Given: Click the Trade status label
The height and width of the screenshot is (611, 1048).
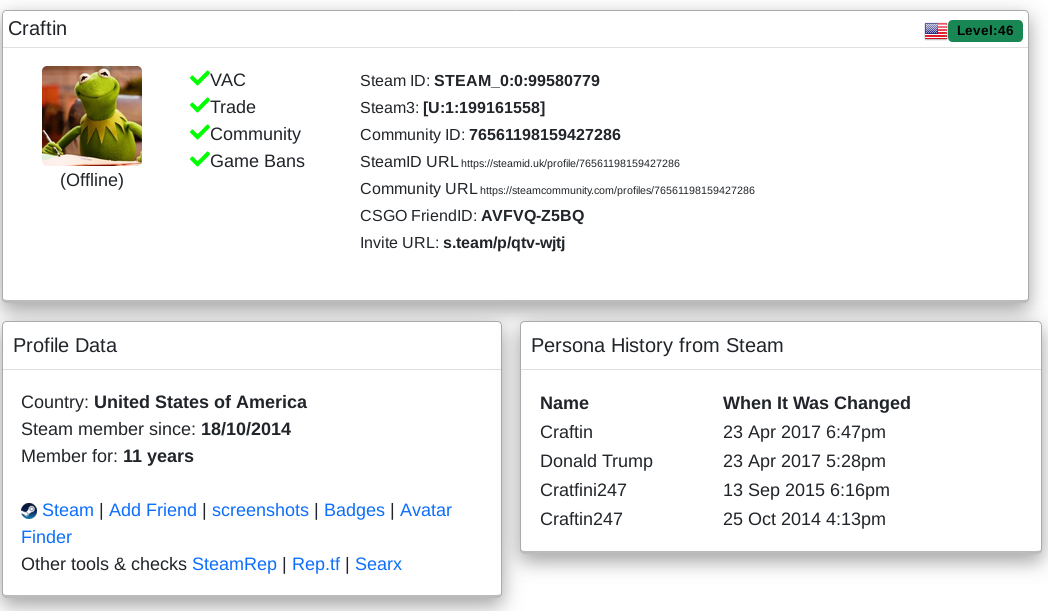Looking at the screenshot, I should 233,107.
